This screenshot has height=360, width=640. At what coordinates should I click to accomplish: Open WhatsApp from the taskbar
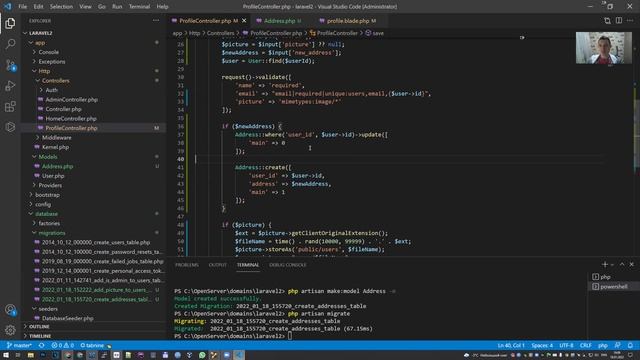coord(202,355)
